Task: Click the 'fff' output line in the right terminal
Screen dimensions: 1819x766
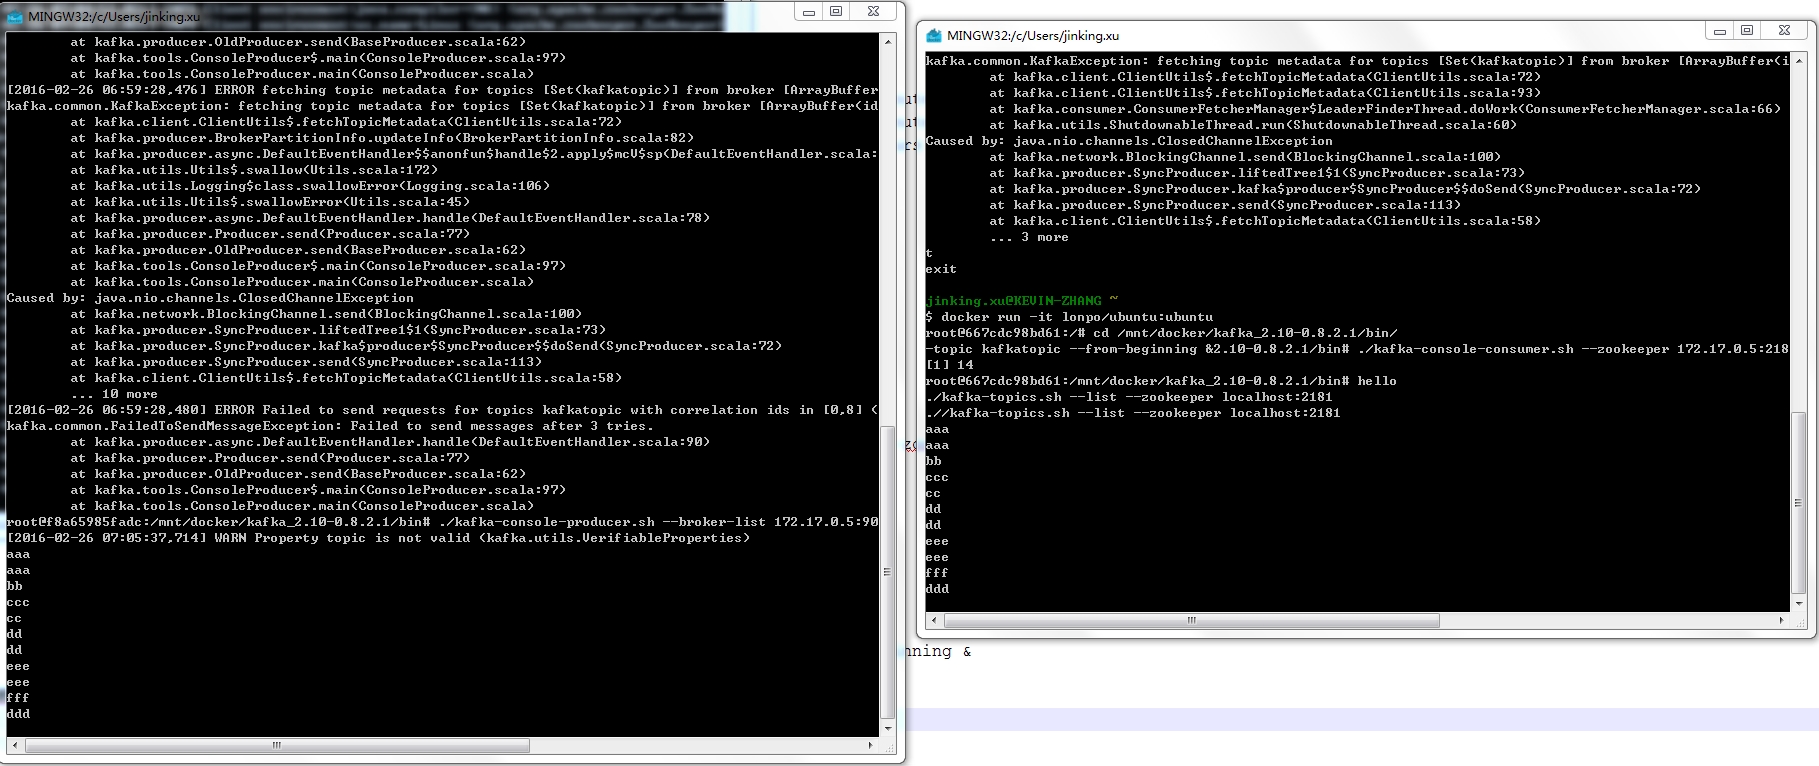Action: click(x=937, y=573)
